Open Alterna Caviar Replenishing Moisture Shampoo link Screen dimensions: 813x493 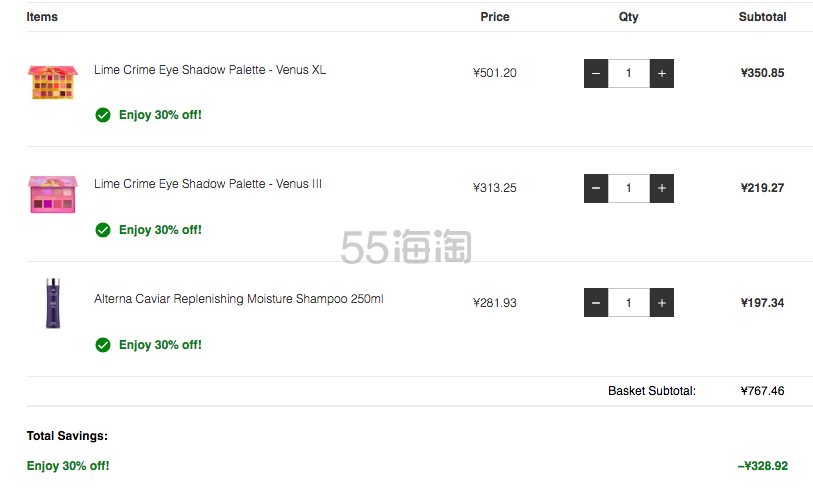tap(239, 299)
